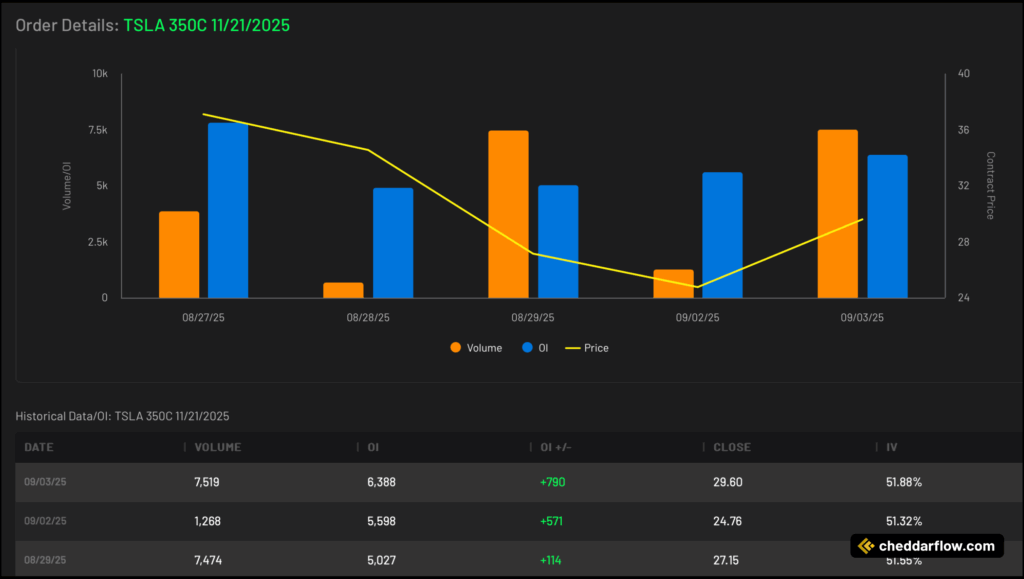The height and width of the screenshot is (579, 1024).
Task: Click the 08/27/25 orange volume bar
Action: 179,255
